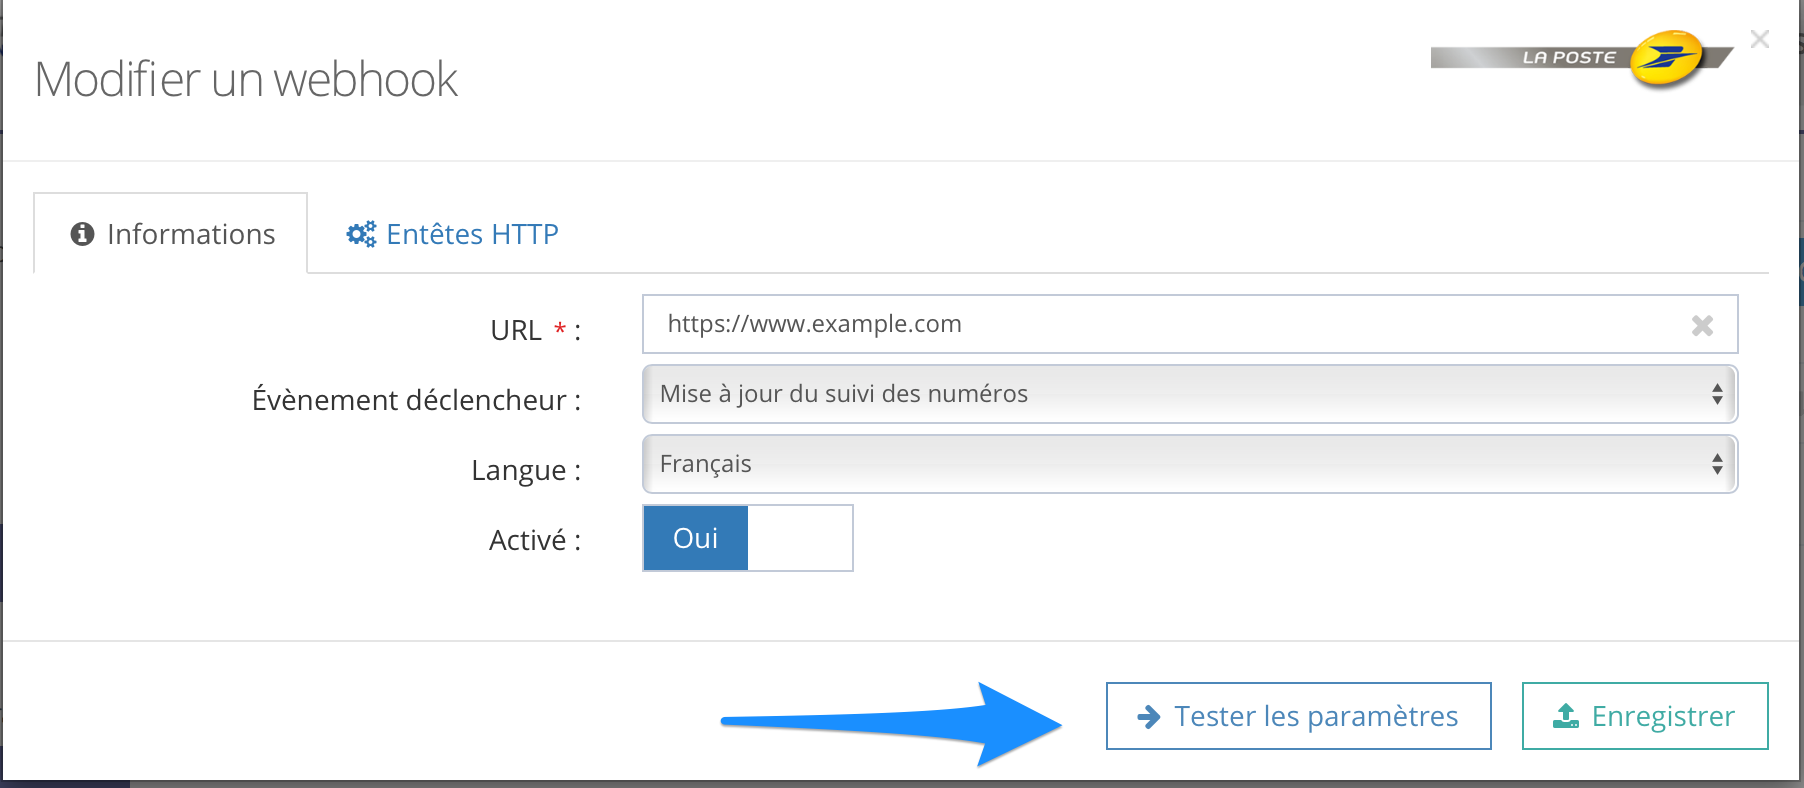Close the Modifier un webhook dialog

pyautogui.click(x=1760, y=39)
